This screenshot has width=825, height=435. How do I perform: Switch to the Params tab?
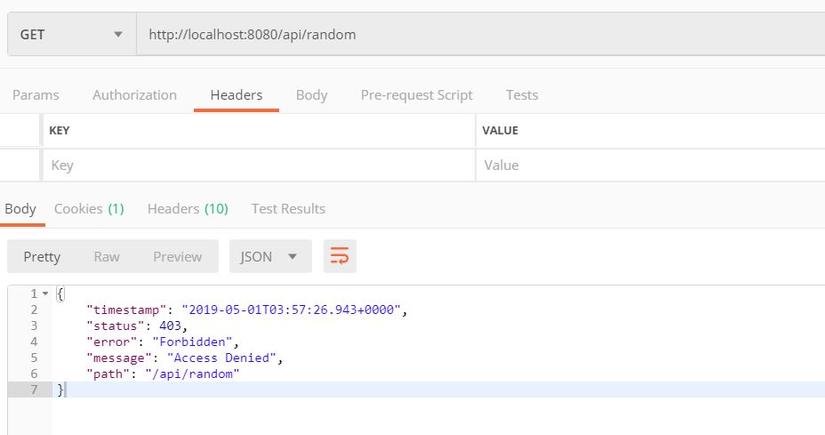[36, 95]
